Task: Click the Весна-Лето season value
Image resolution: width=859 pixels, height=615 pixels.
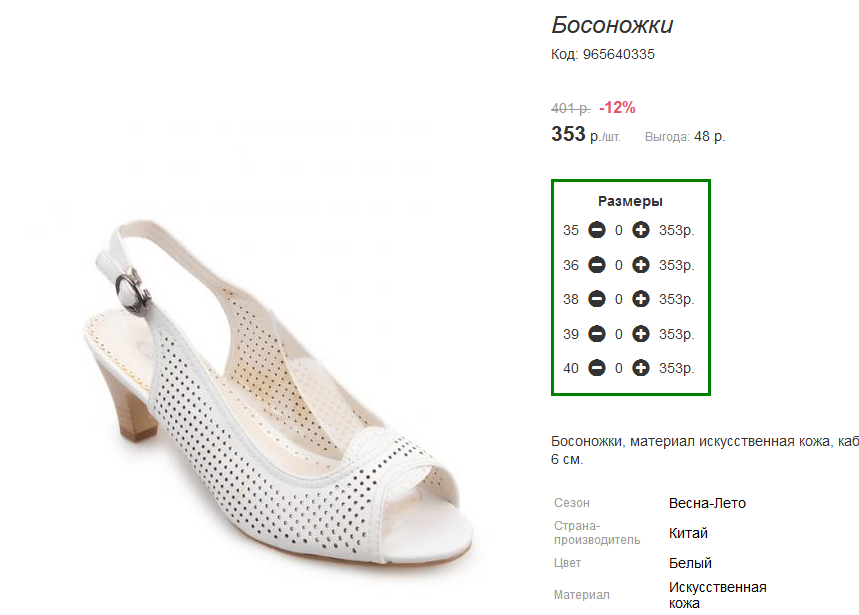Action: [x=707, y=503]
